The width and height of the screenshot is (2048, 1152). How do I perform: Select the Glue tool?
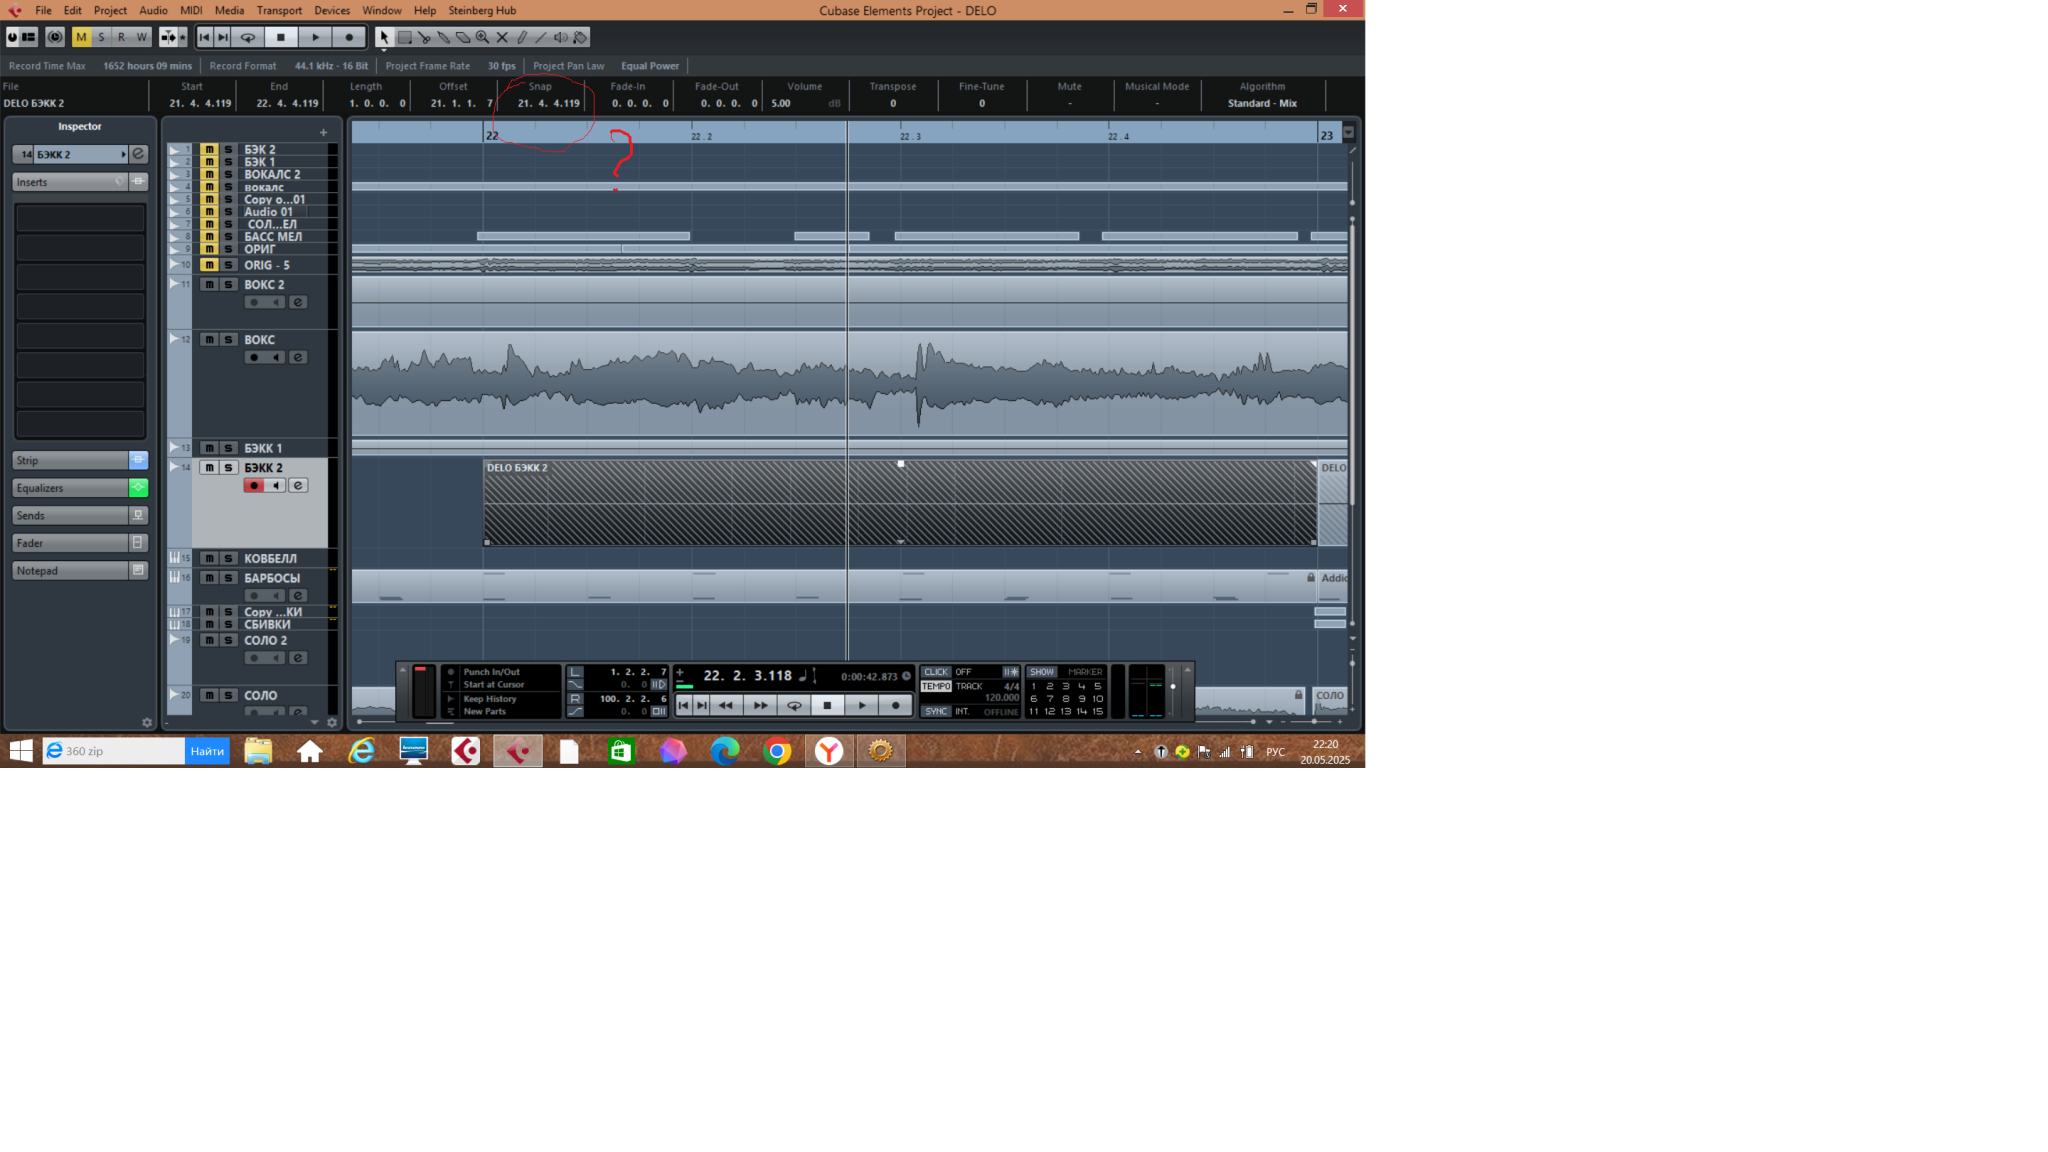click(x=443, y=37)
